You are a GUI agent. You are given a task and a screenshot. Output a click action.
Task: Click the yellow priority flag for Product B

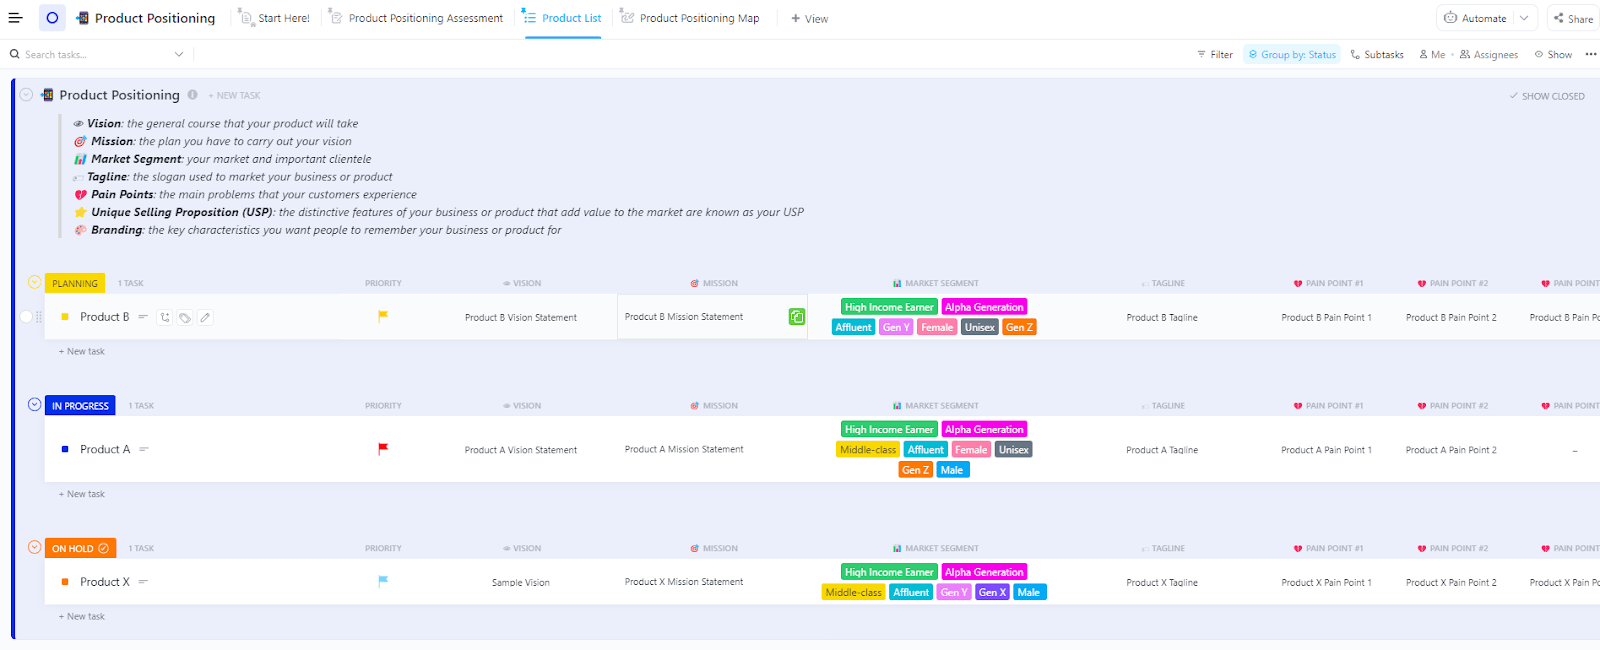383,316
